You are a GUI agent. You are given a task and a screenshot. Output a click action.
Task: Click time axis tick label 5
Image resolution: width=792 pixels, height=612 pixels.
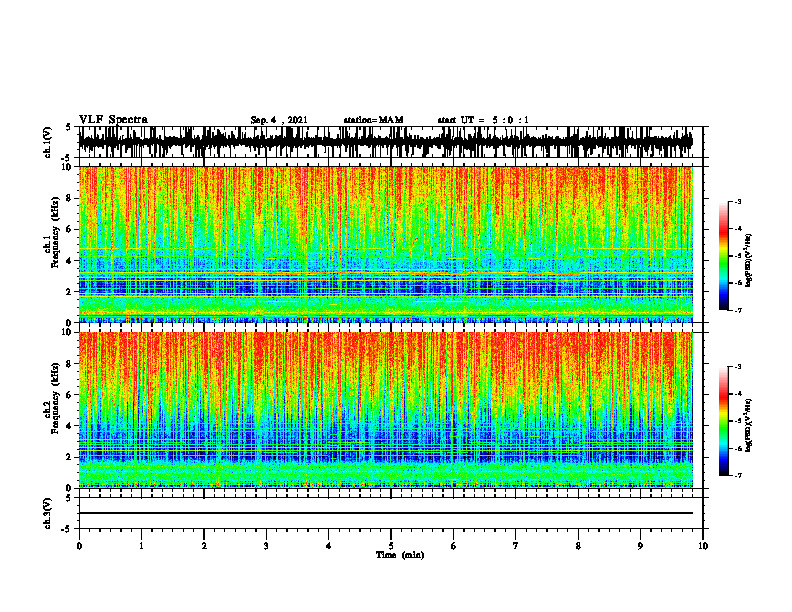[x=391, y=546]
